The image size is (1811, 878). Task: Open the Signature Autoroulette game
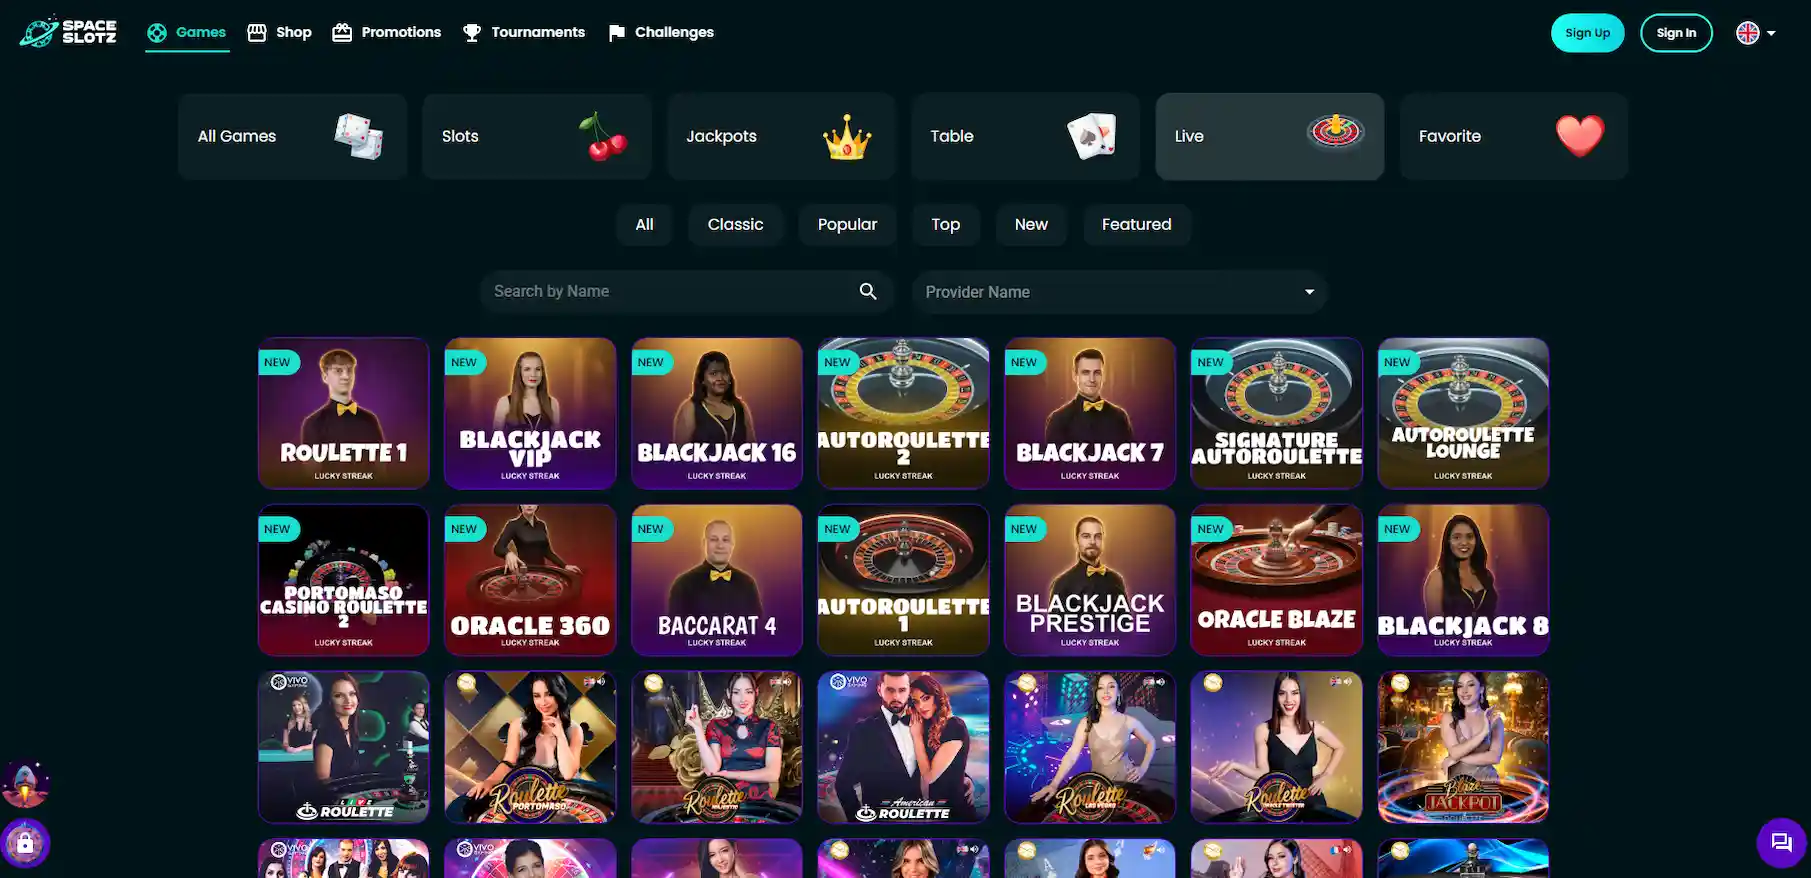click(1277, 413)
